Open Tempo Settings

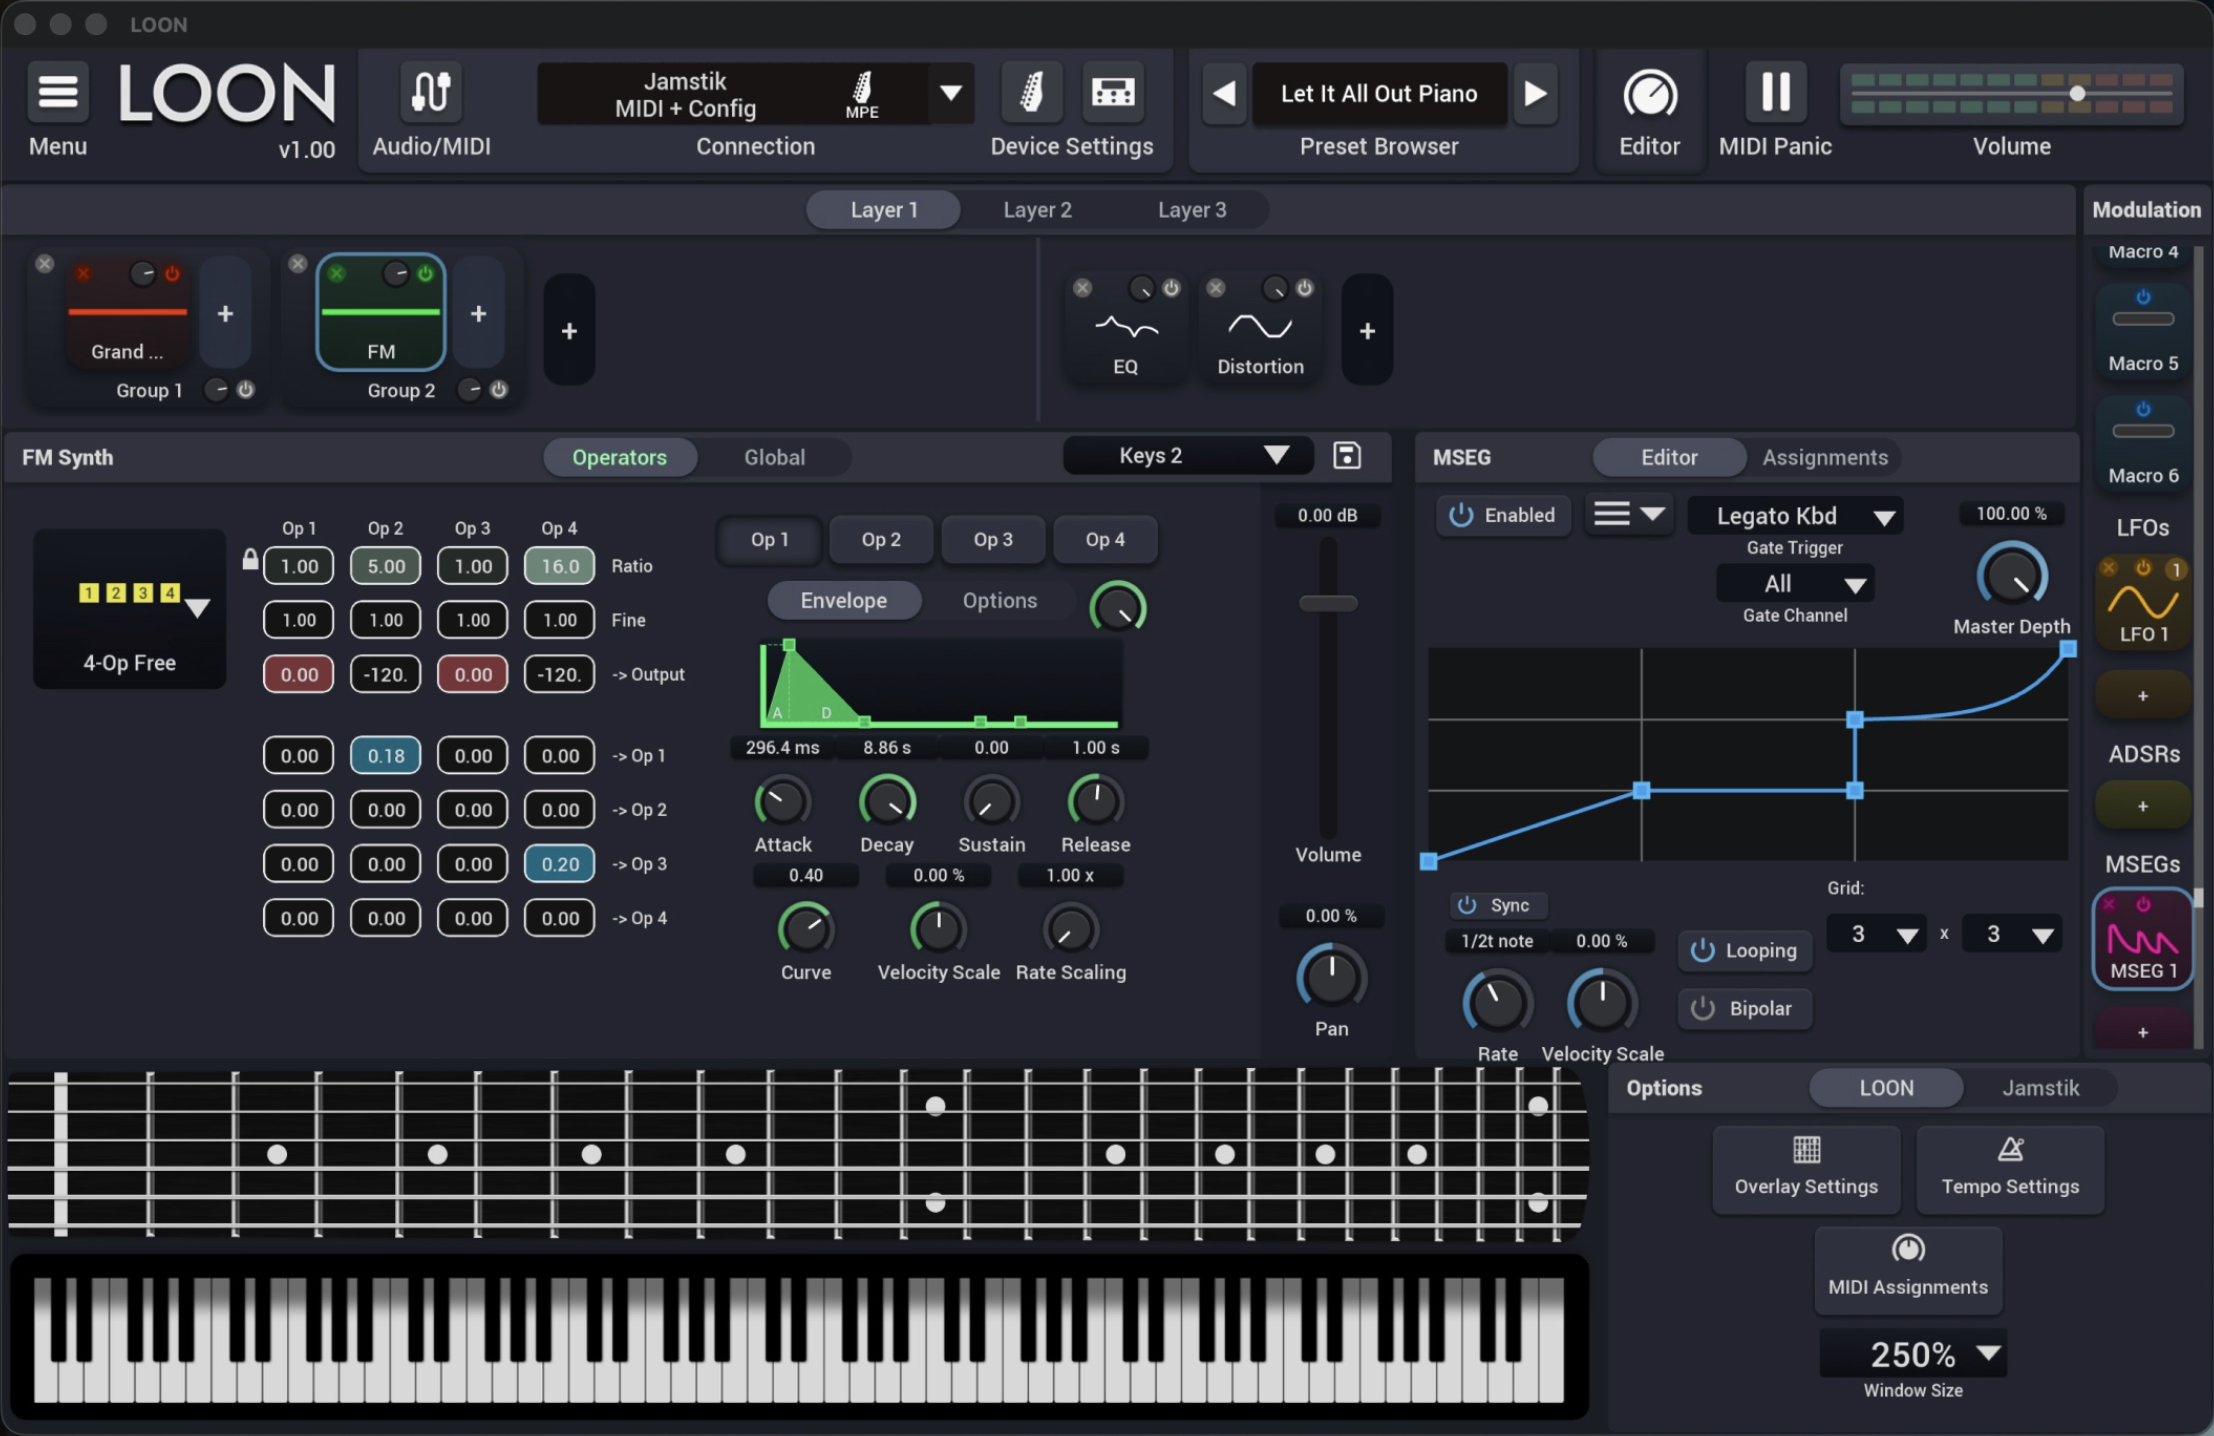pyautogui.click(x=2010, y=1168)
